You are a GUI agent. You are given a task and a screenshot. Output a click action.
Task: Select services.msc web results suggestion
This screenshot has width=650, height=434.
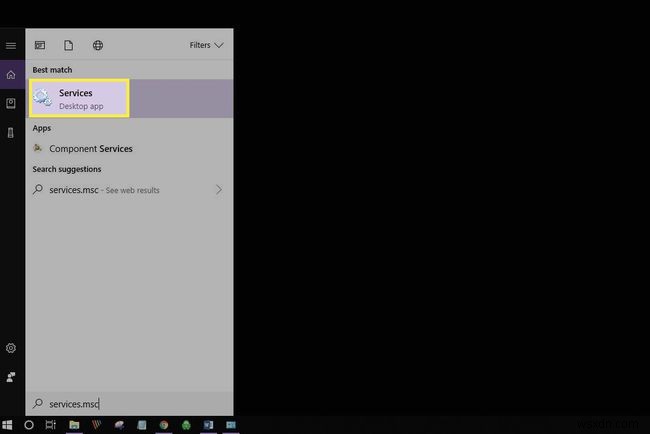(x=129, y=190)
